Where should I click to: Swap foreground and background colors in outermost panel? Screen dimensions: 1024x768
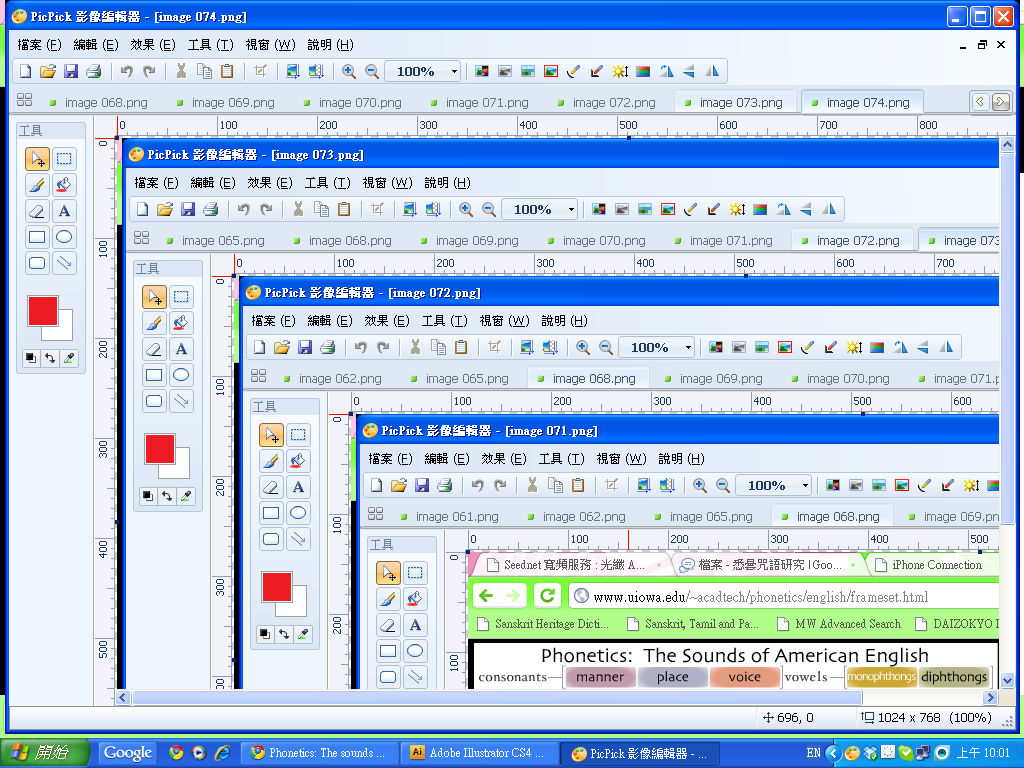(x=49, y=357)
